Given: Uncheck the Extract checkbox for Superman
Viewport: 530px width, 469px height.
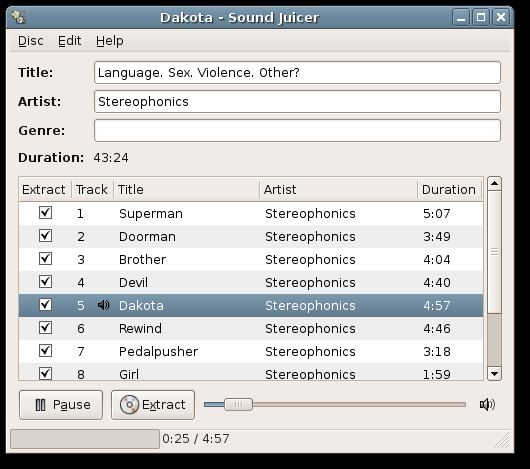Looking at the screenshot, I should point(45,213).
